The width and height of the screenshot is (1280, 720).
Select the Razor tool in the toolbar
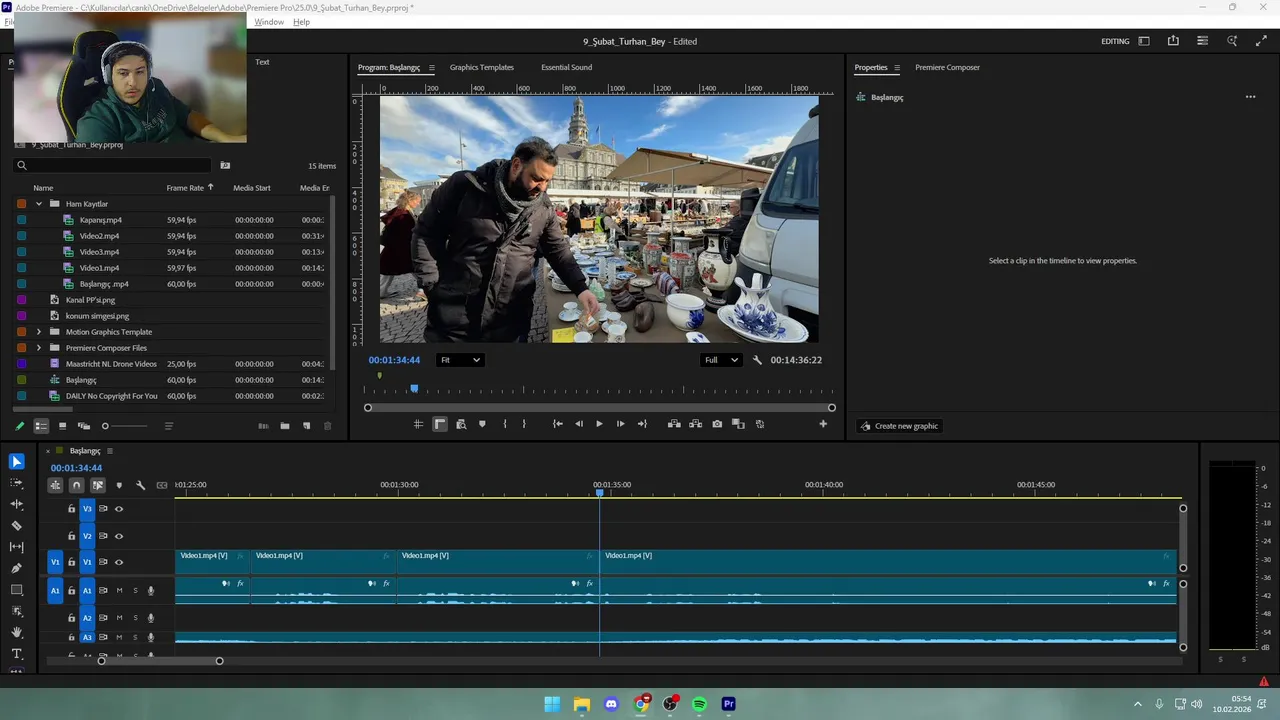tap(16, 525)
